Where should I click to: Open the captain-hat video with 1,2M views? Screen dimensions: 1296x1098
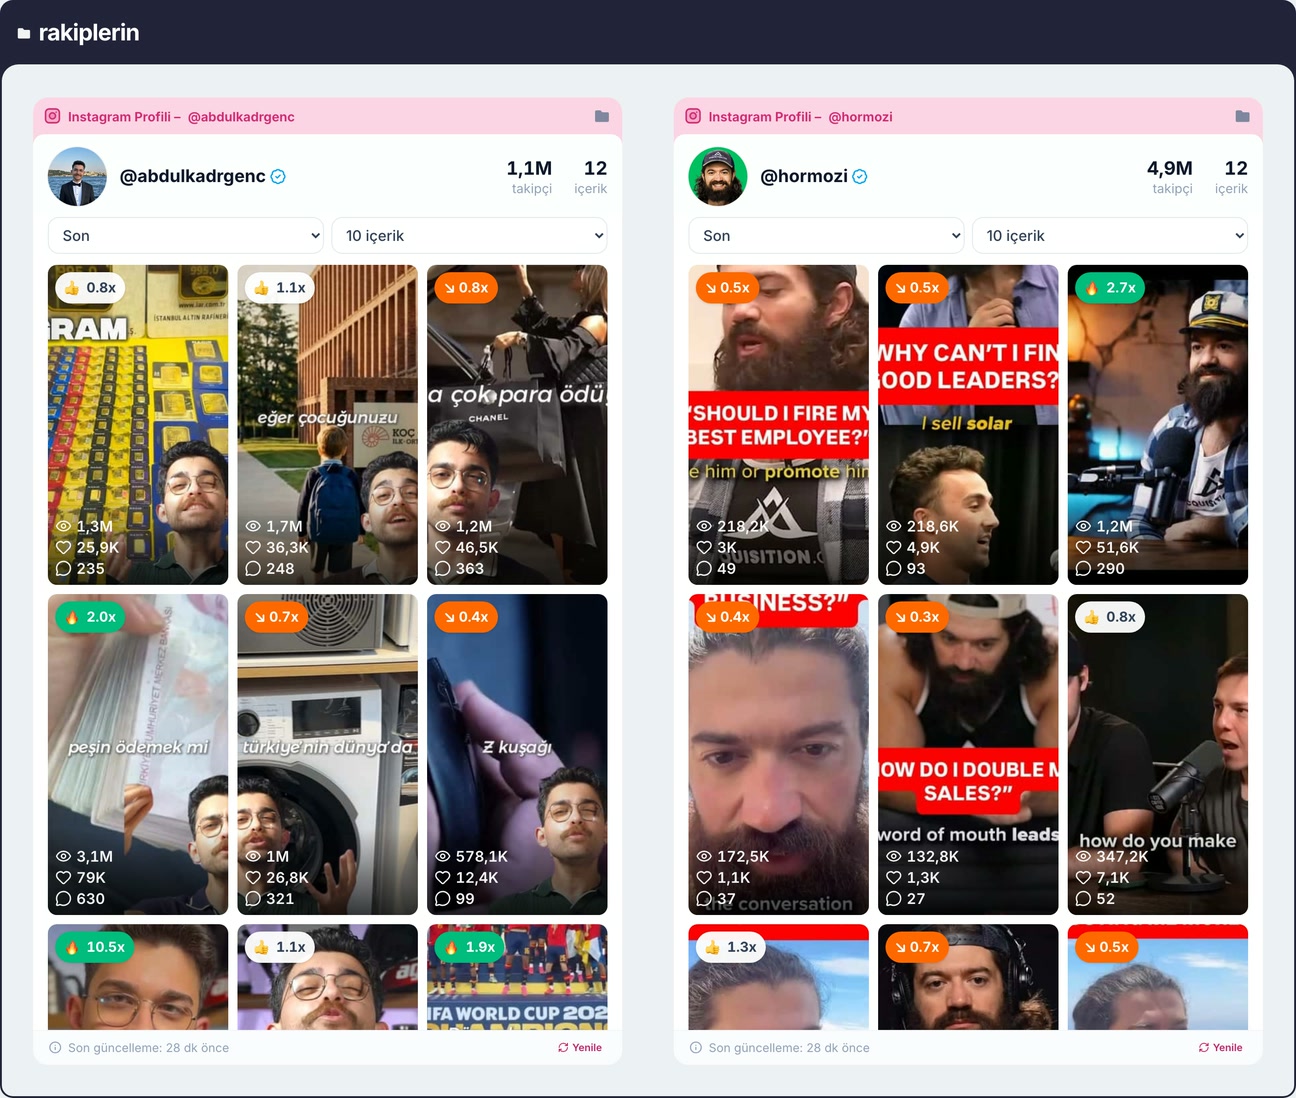click(x=1158, y=425)
